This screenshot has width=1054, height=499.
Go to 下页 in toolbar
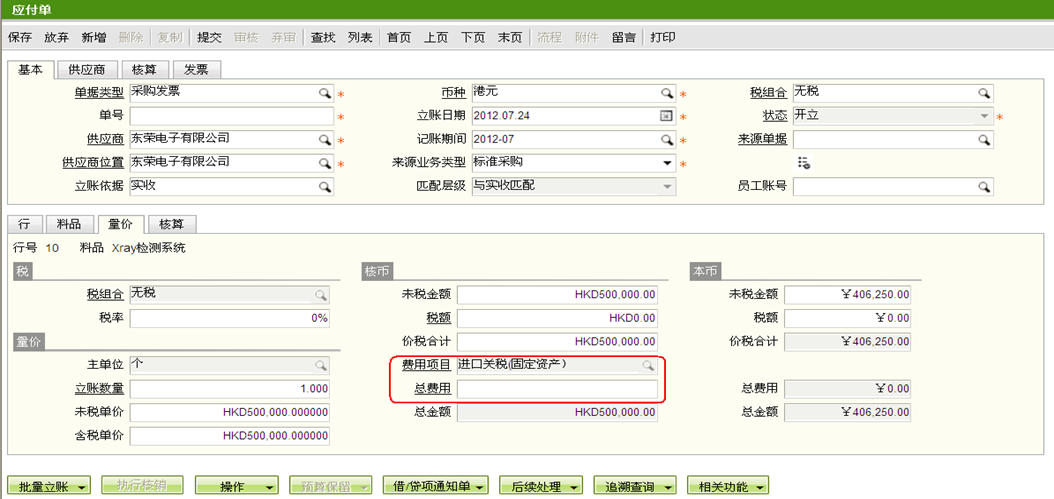click(473, 37)
